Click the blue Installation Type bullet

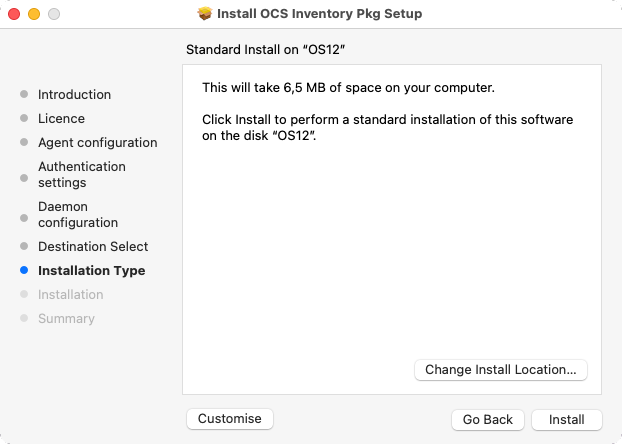pyautogui.click(x=24, y=270)
